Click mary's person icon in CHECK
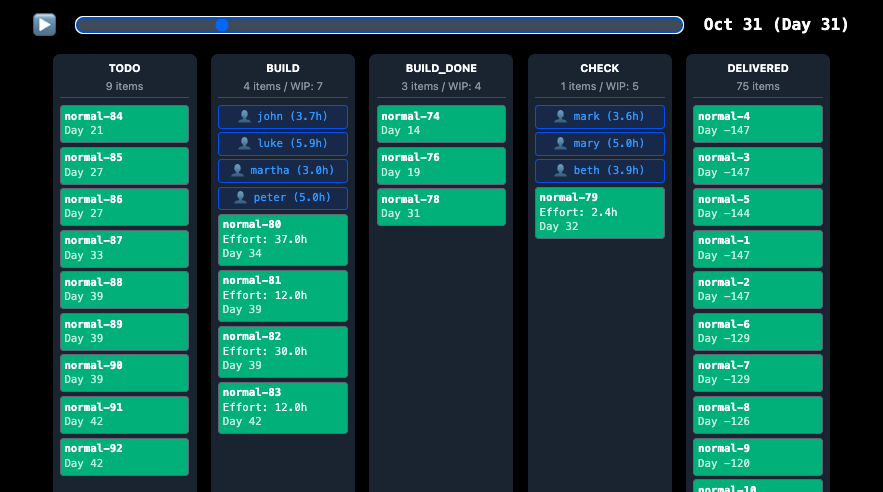The image size is (883, 492). click(x=561, y=144)
